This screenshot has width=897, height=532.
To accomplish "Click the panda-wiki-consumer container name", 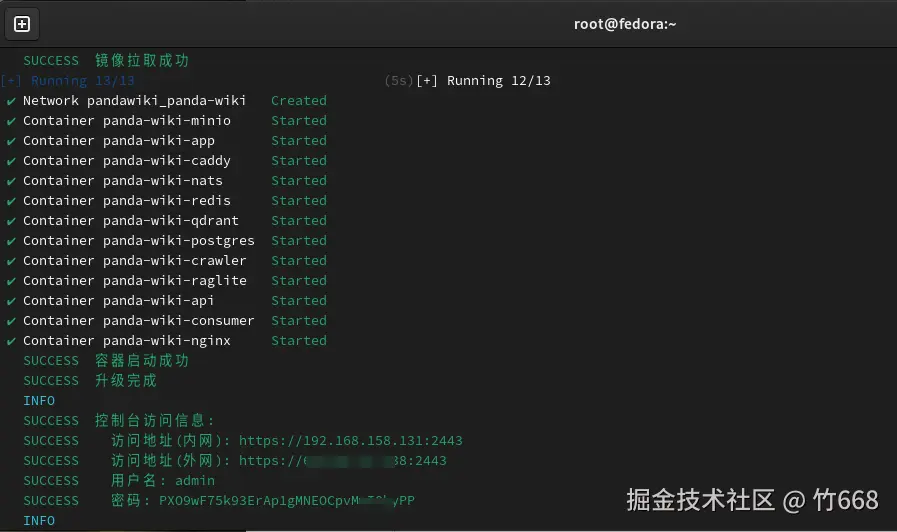I will [178, 321].
